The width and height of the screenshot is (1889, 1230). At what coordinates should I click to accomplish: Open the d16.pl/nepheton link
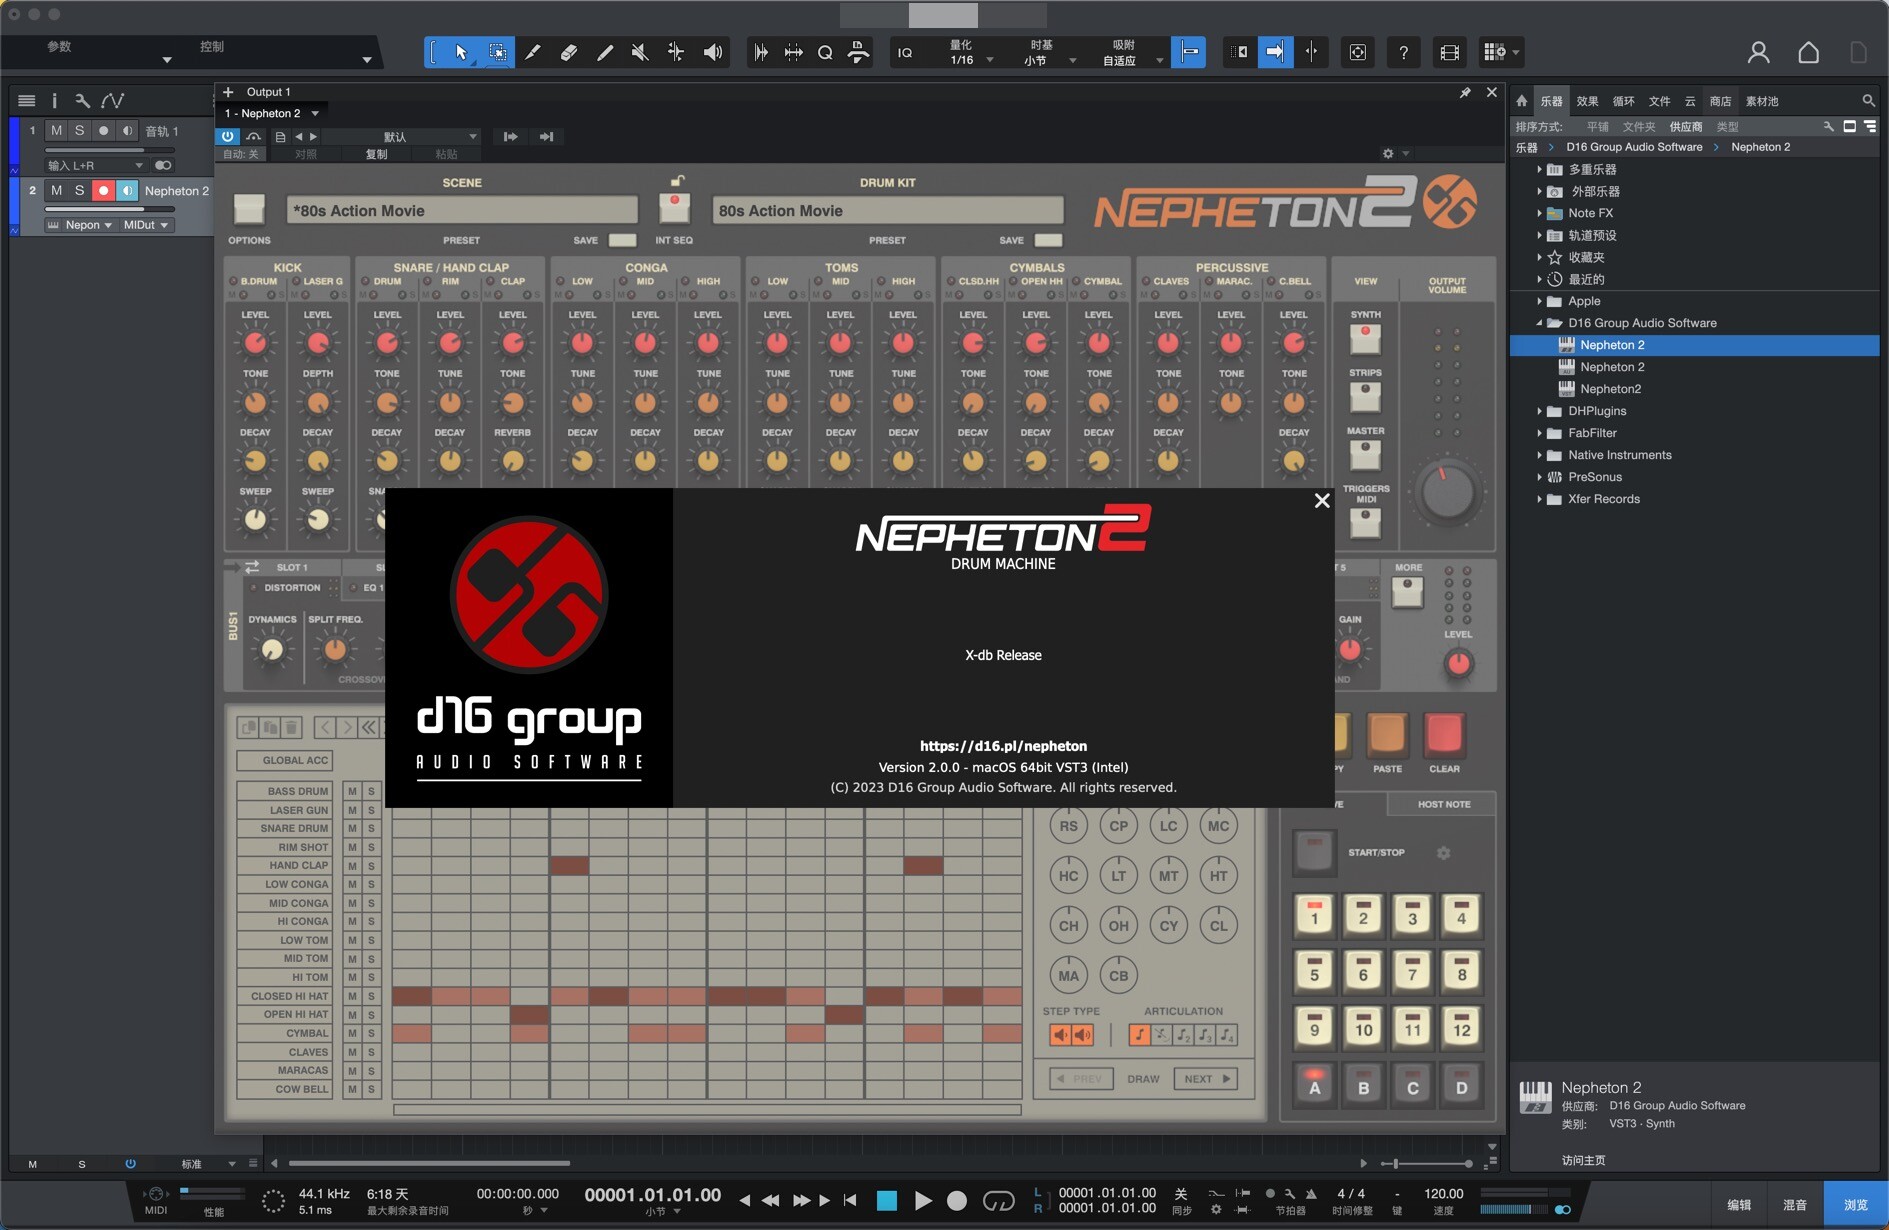click(x=1003, y=746)
